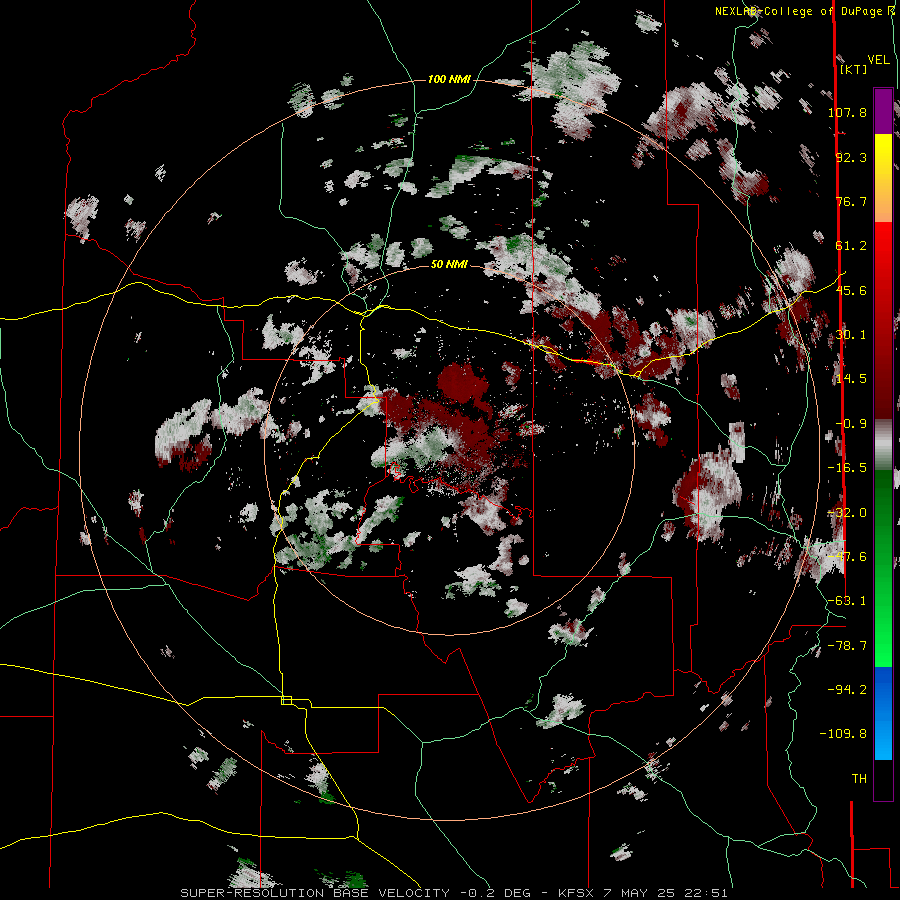Viewport: 900px width, 900px height.
Task: Click the VEL legend title
Action: tap(878, 60)
